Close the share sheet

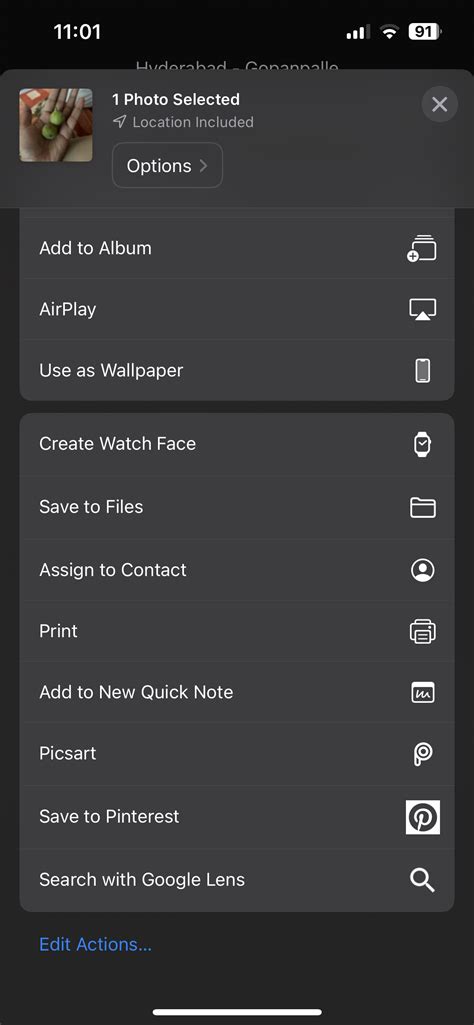point(439,104)
